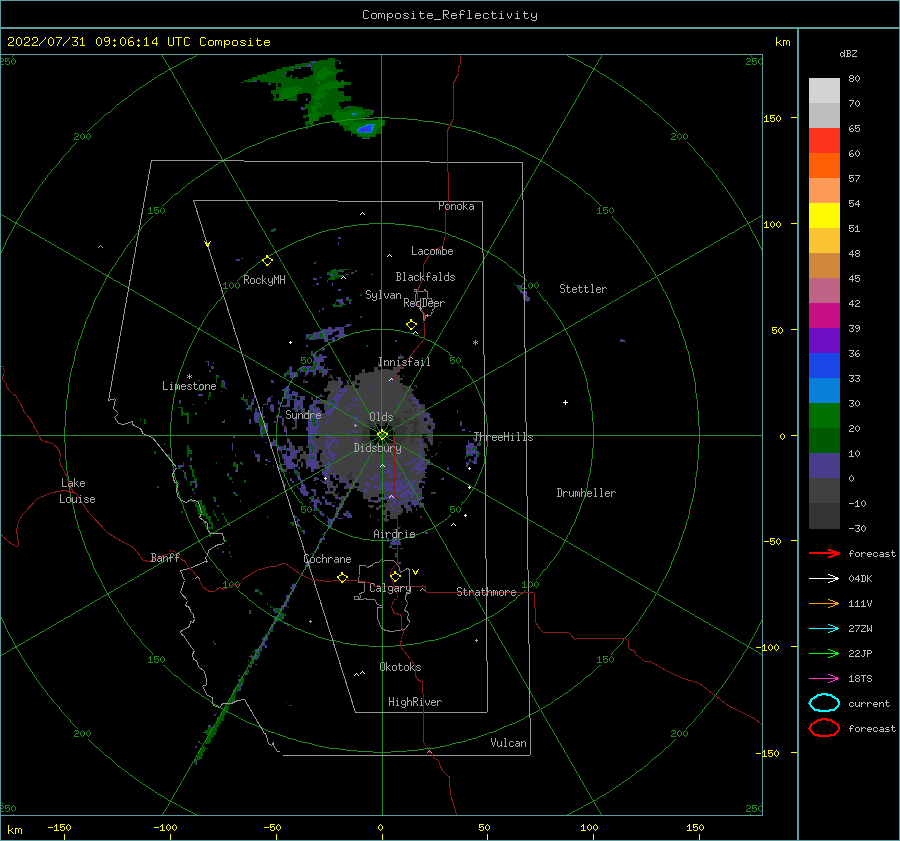
Task: Click the Sundre label
Action: click(303, 414)
